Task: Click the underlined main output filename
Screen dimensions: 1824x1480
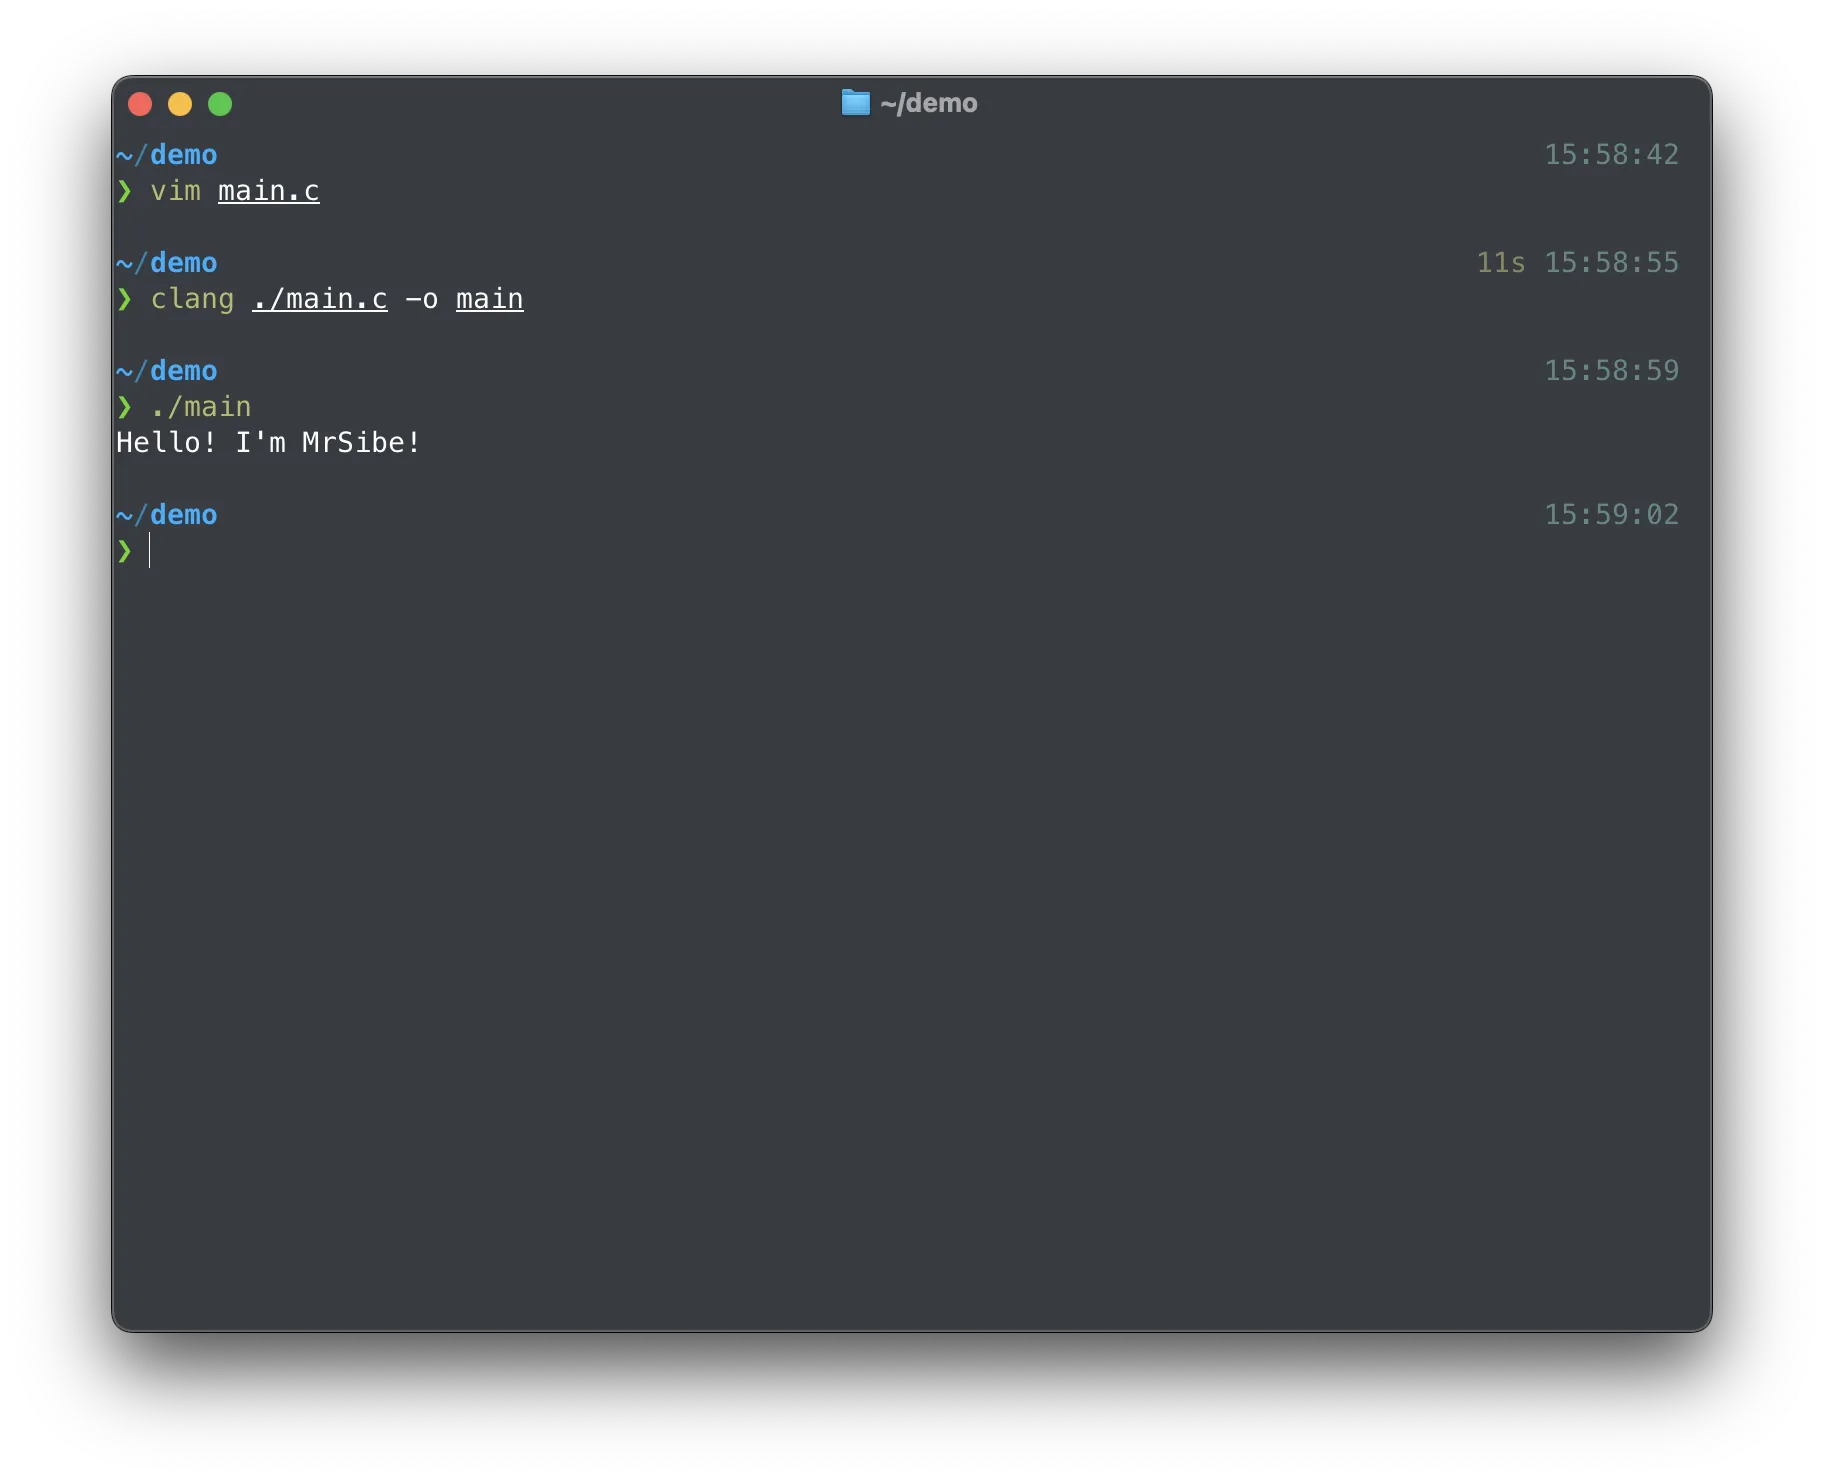Action: [489, 299]
